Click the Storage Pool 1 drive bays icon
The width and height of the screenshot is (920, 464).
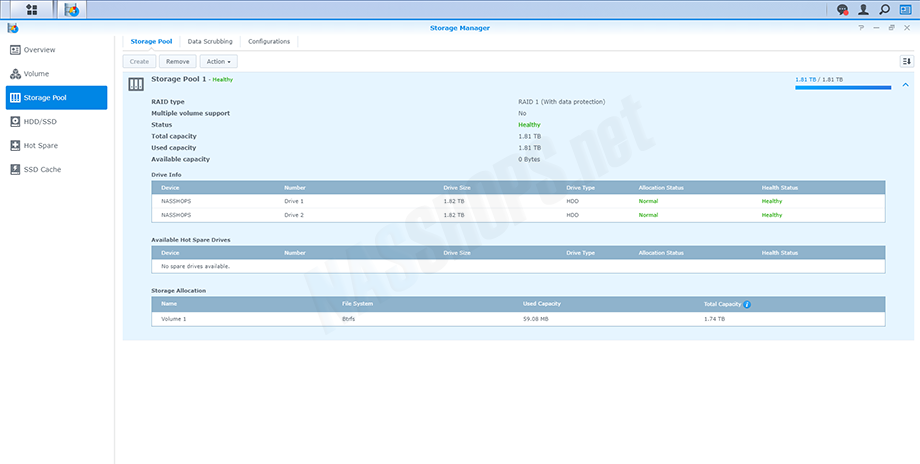[136, 84]
